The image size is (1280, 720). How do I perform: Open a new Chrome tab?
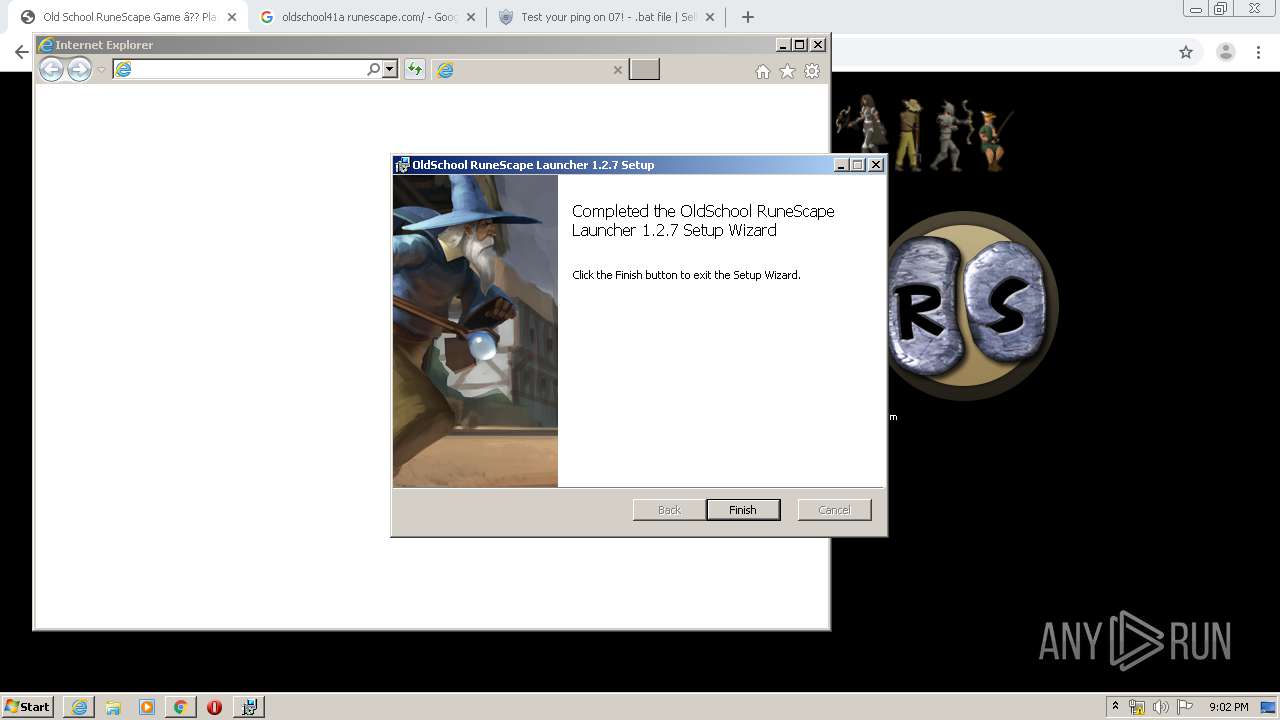pos(747,17)
